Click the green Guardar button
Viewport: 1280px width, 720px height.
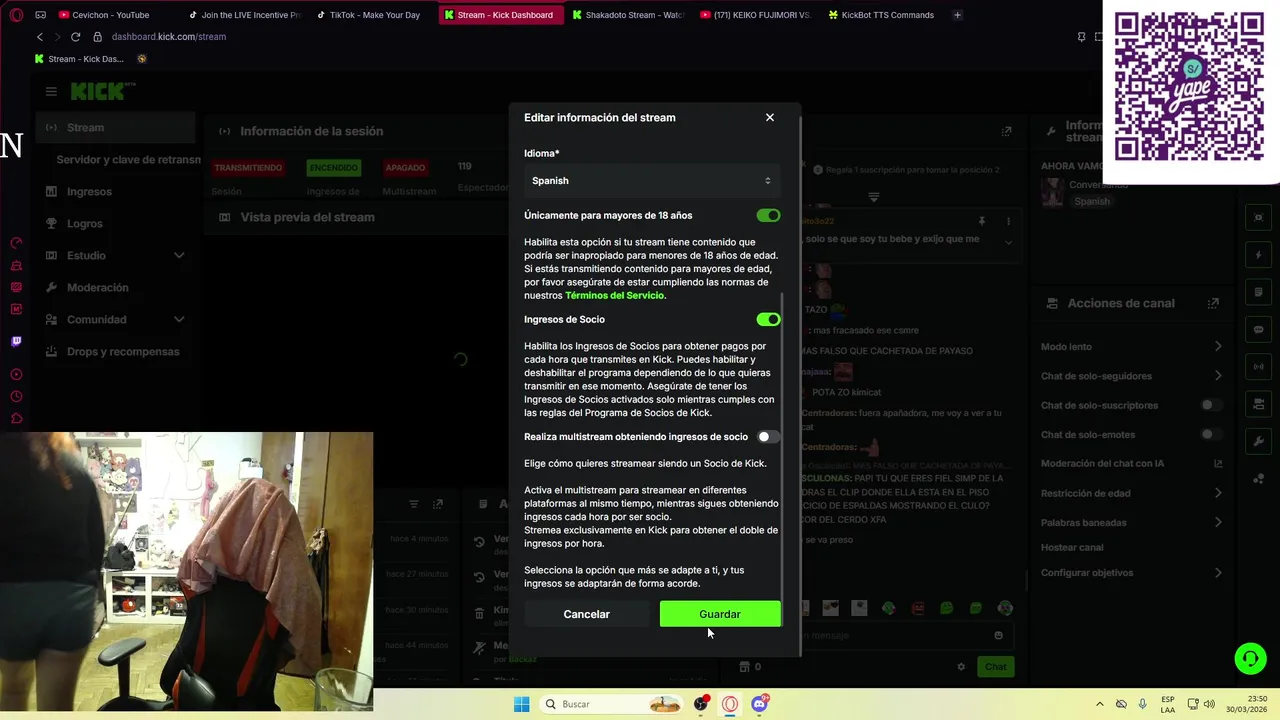click(x=720, y=614)
